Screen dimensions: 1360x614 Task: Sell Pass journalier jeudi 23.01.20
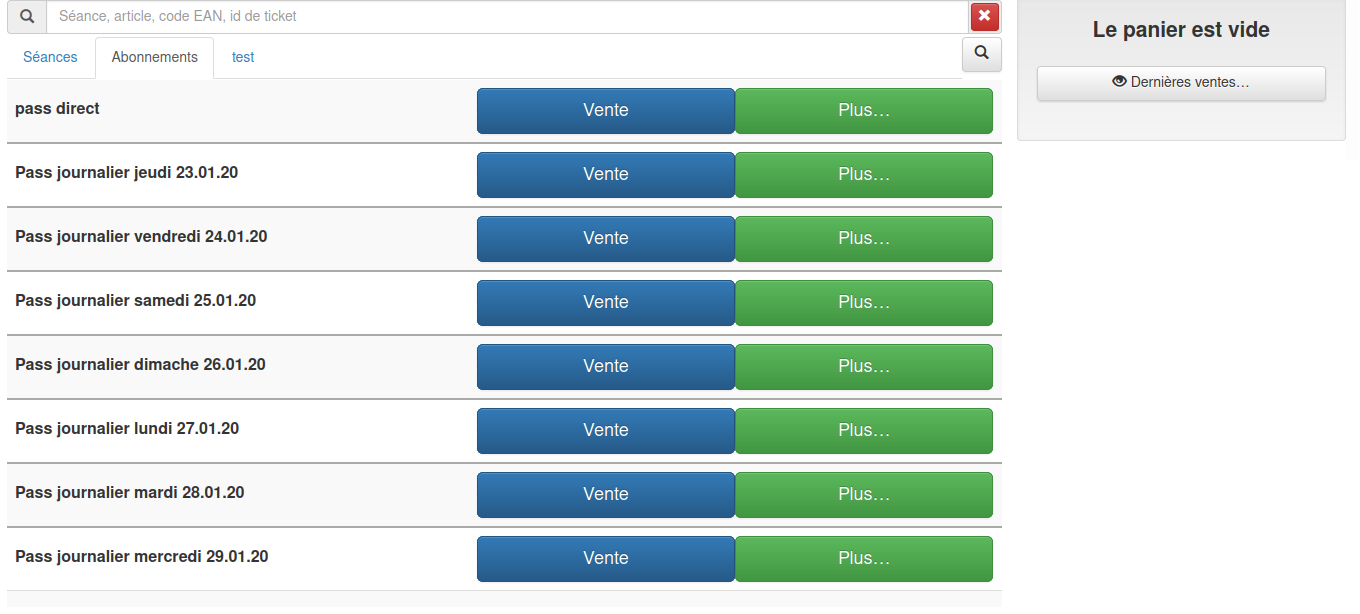point(606,175)
